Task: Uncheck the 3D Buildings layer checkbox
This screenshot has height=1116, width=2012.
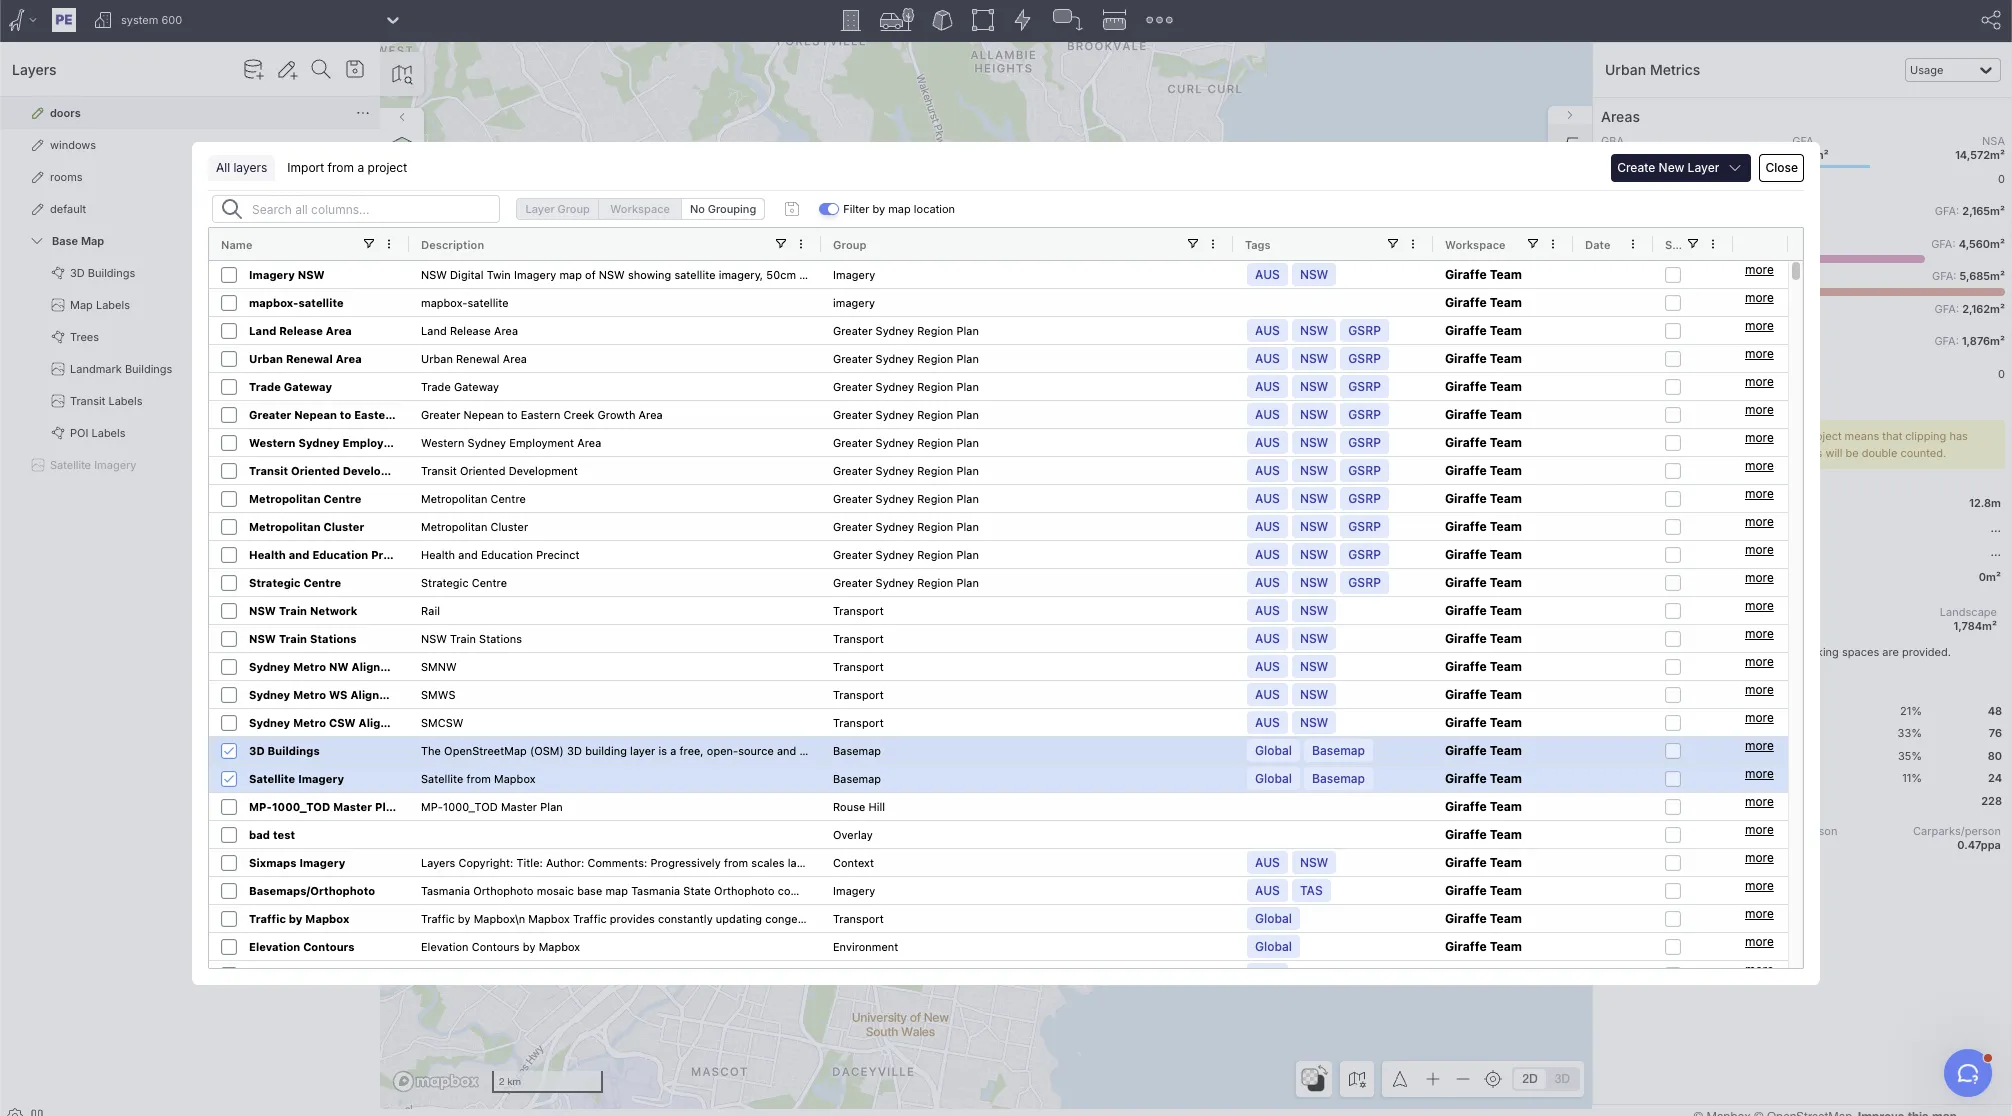Action: [x=229, y=751]
